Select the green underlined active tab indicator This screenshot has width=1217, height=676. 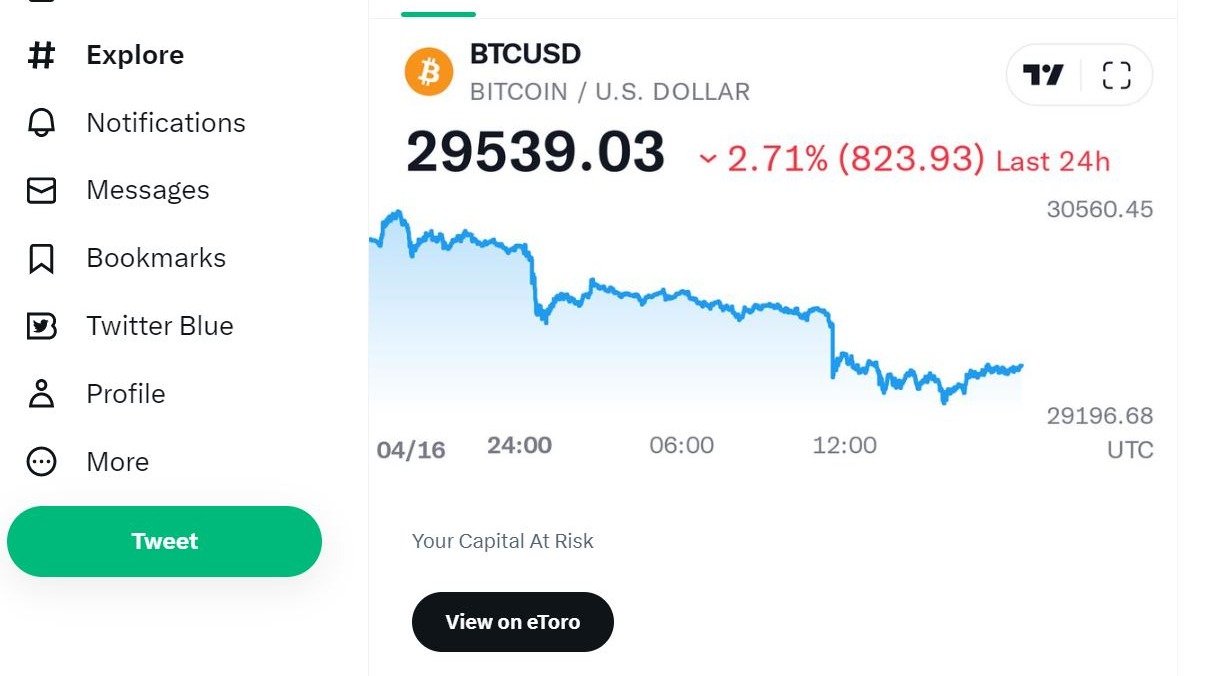(x=438, y=14)
